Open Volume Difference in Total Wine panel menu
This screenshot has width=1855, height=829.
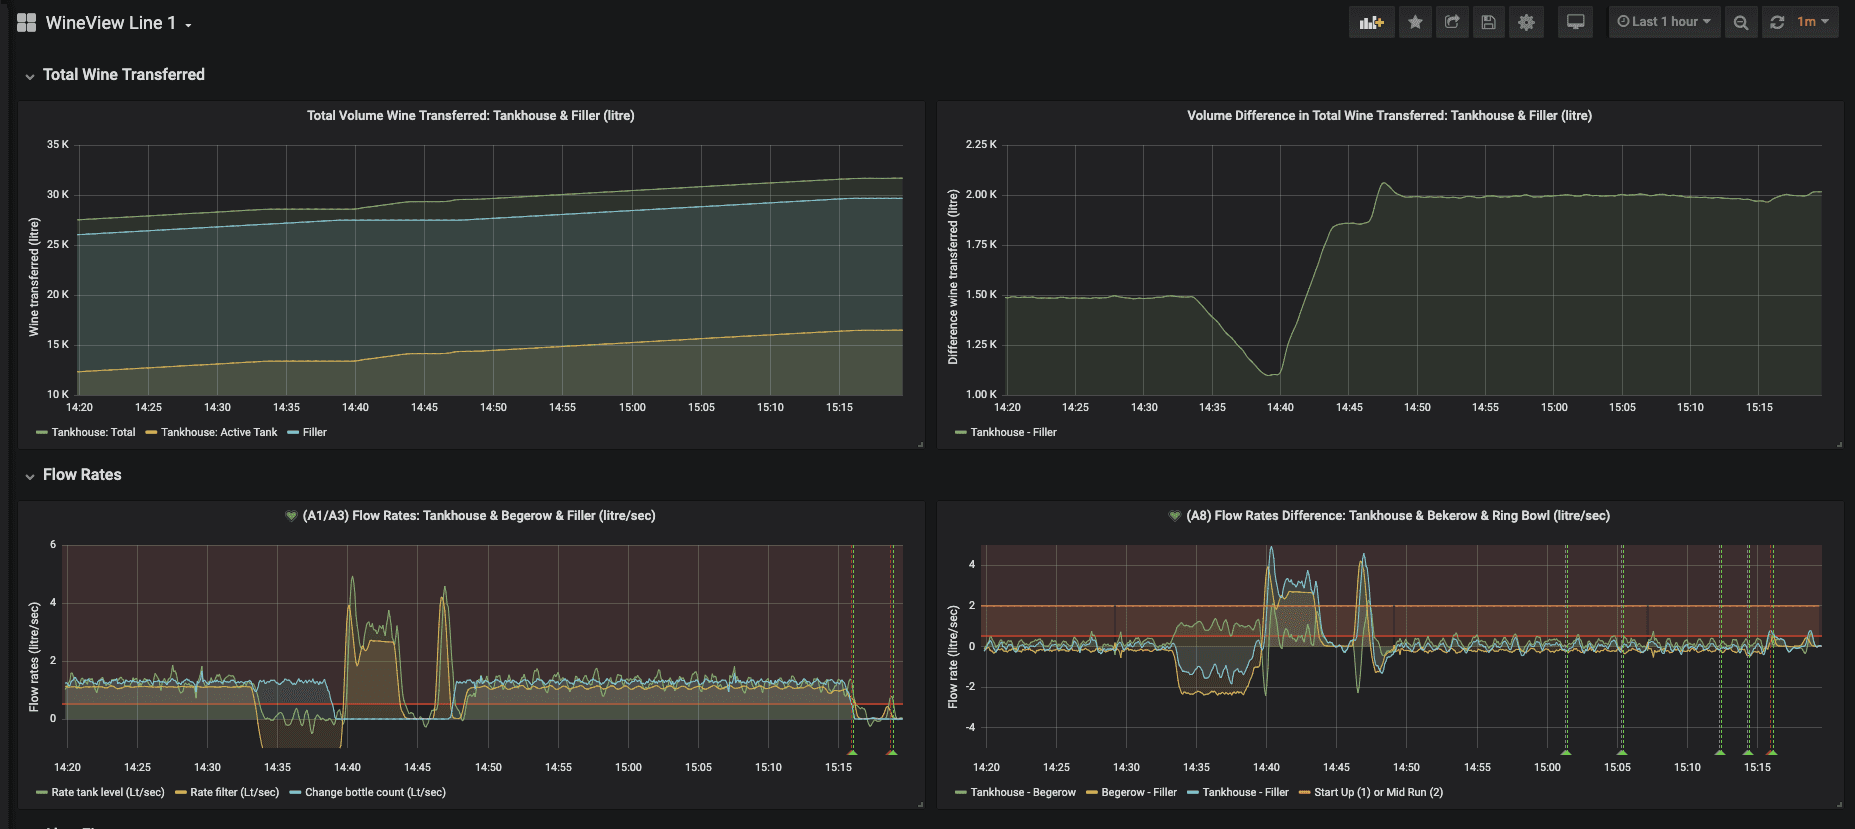[x=1389, y=116]
